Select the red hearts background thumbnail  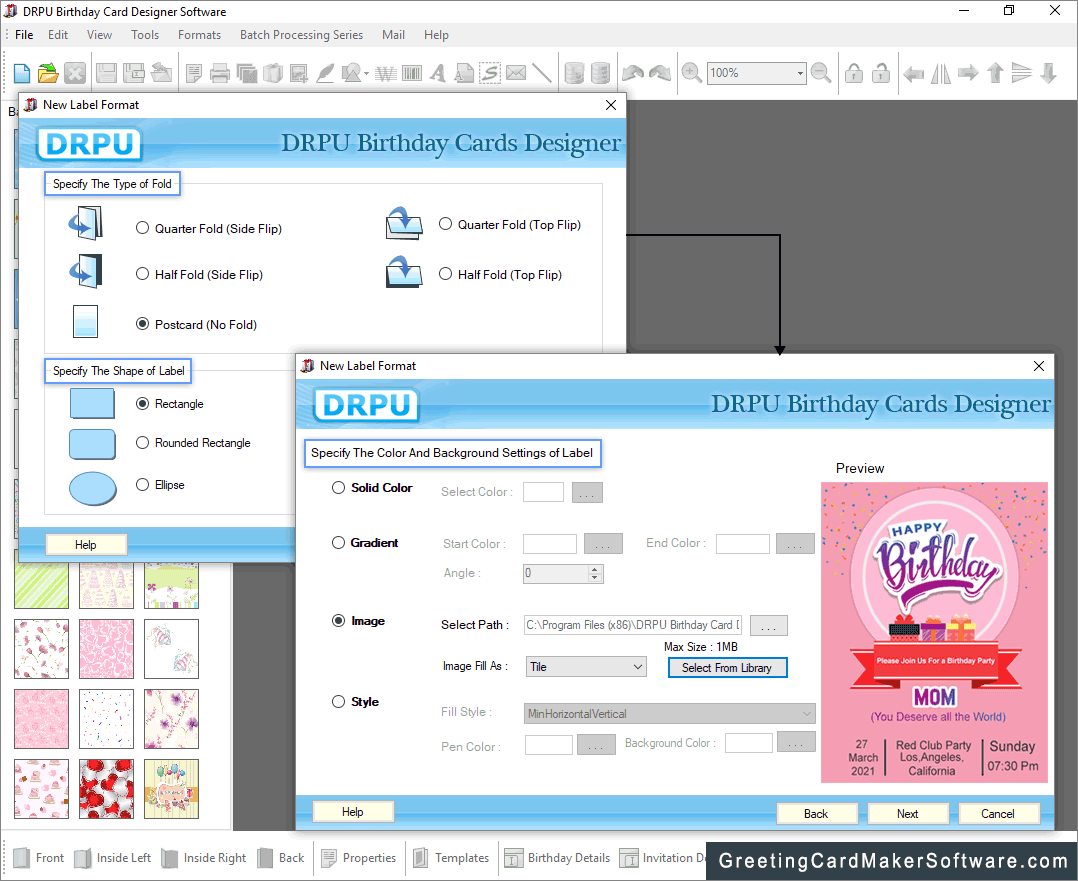(107, 789)
